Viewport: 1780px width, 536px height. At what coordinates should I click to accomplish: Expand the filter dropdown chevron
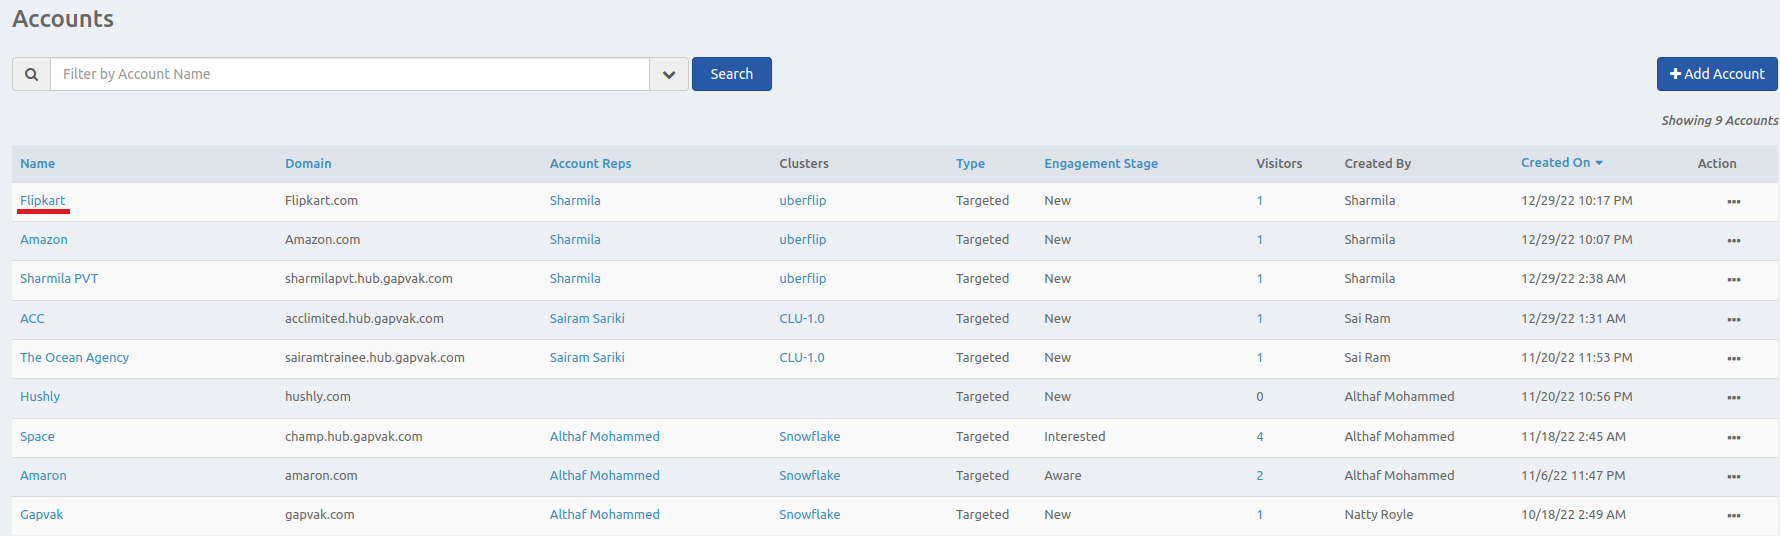coord(669,74)
